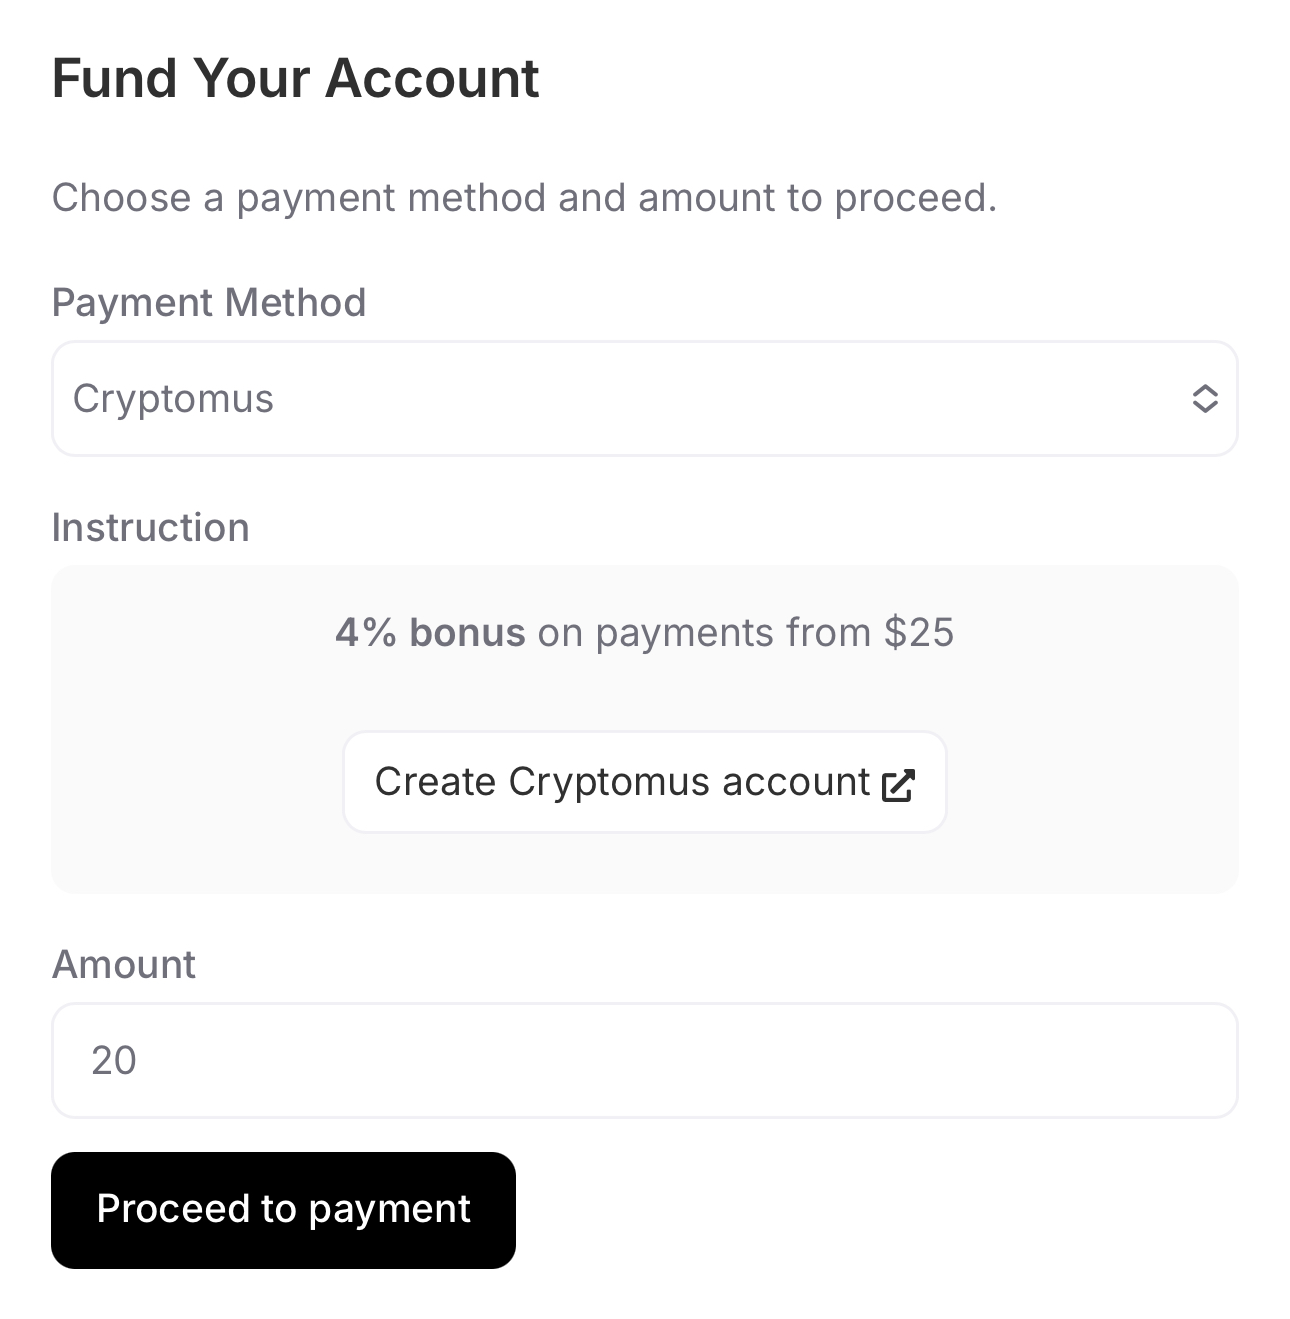Click the bold 4% bonus text
Viewport: 1290px width, 1319px height.
[x=430, y=632]
